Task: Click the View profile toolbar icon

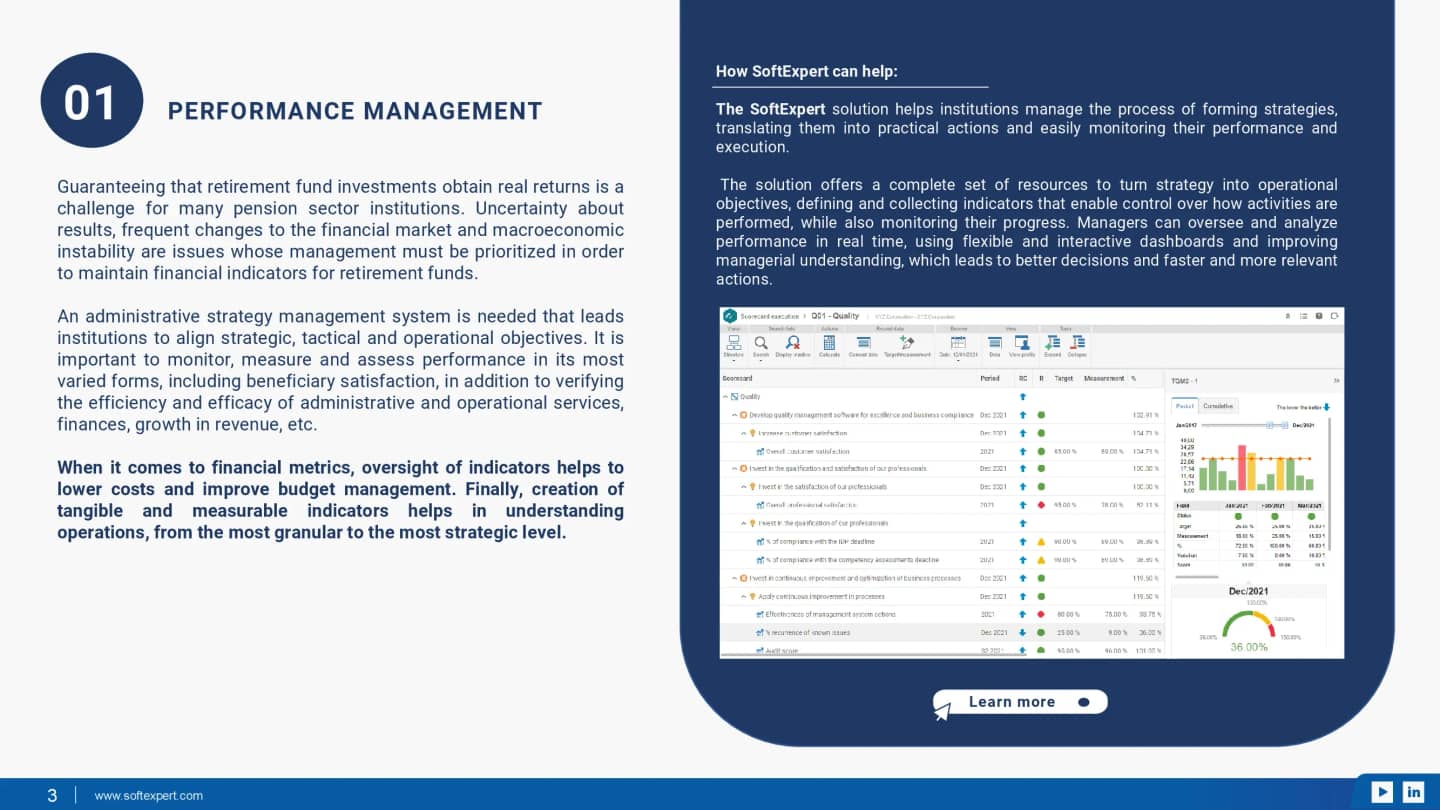Action: pos(1022,342)
